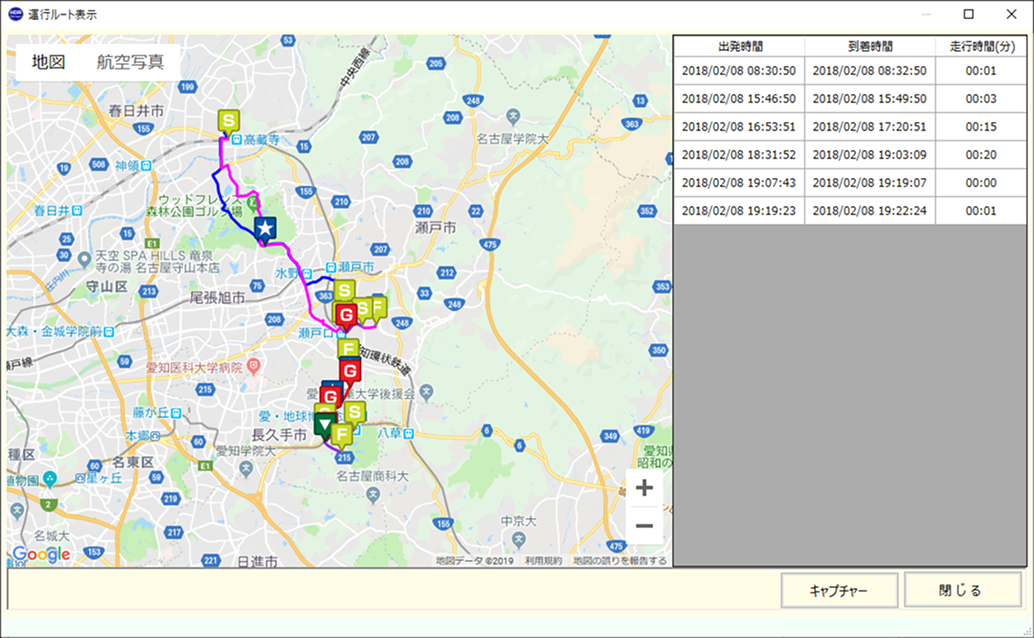
Task: Click the S start marker near 高蔵寺
Action: (x=228, y=121)
